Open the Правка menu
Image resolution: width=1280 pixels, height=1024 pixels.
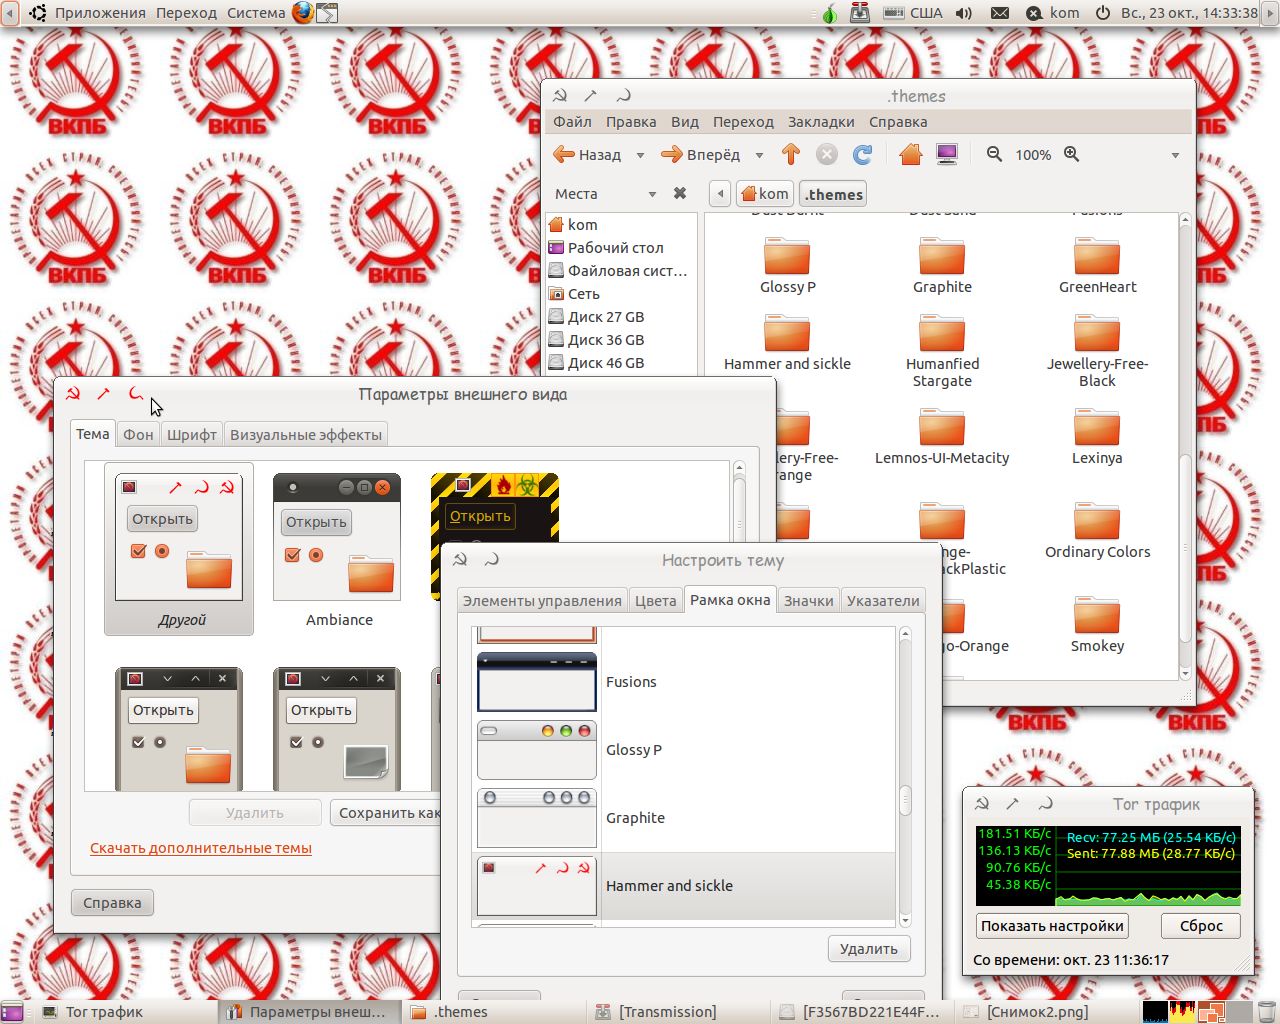631,121
